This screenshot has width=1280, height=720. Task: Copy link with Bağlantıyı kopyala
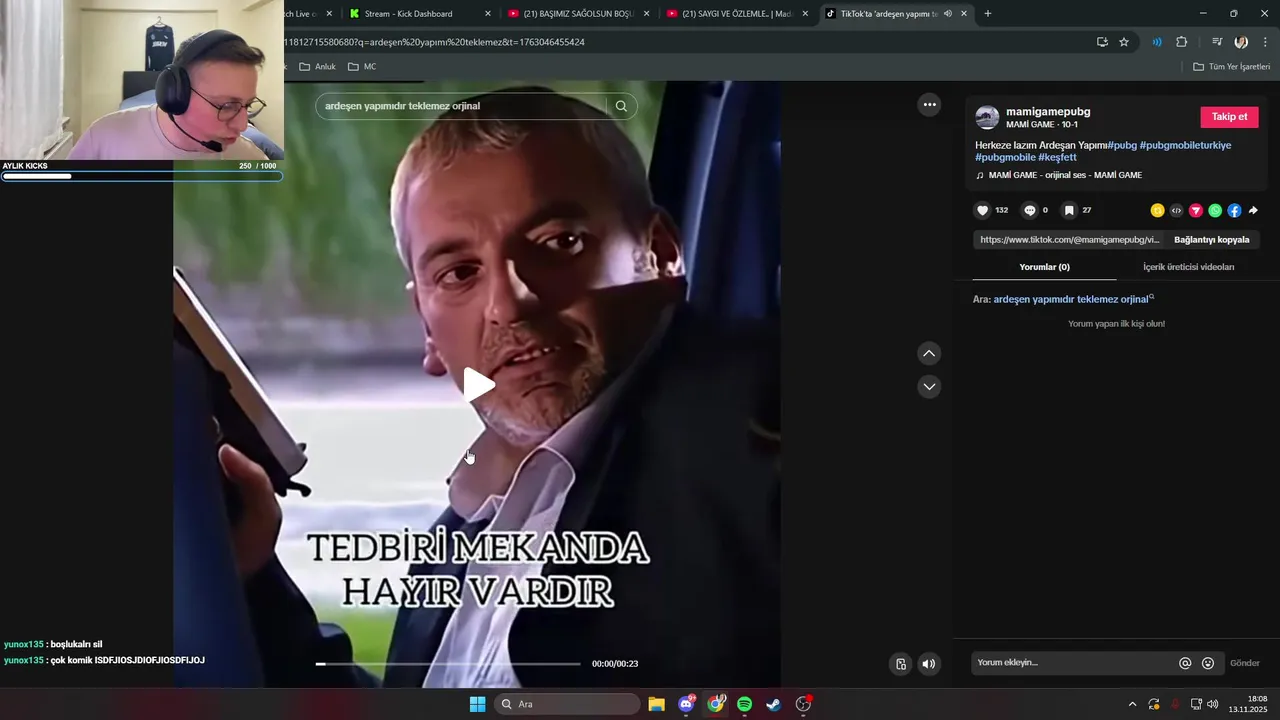1211,240
